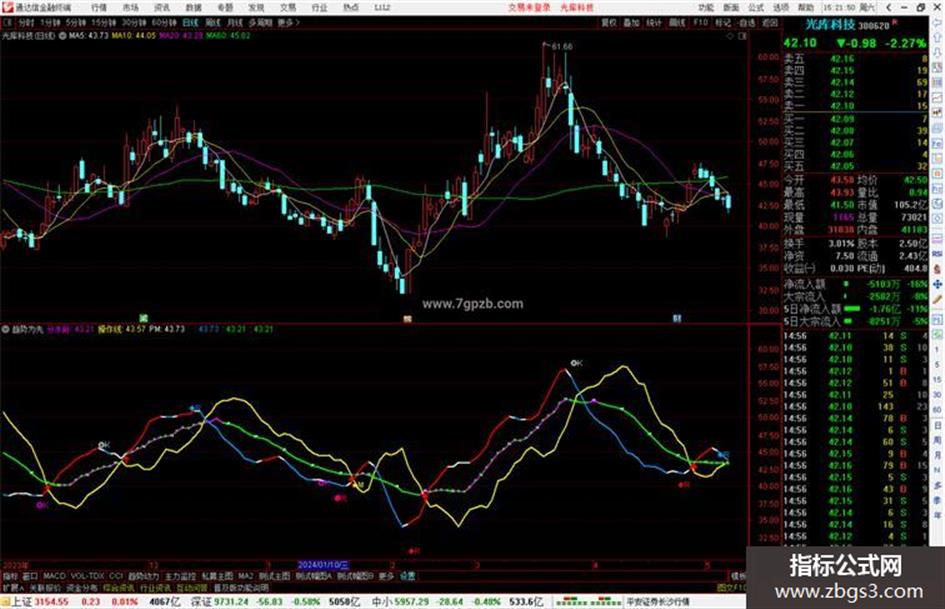Switch to the 30分钟 period
Screen dimensions: 945x609
(x=134, y=23)
